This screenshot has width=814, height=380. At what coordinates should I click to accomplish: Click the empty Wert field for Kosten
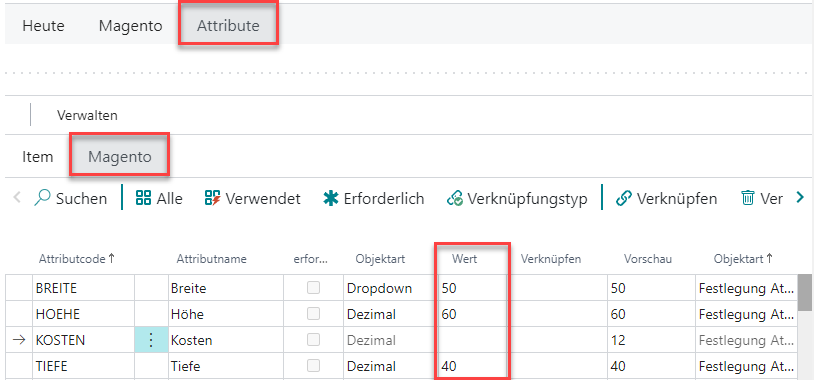471,340
